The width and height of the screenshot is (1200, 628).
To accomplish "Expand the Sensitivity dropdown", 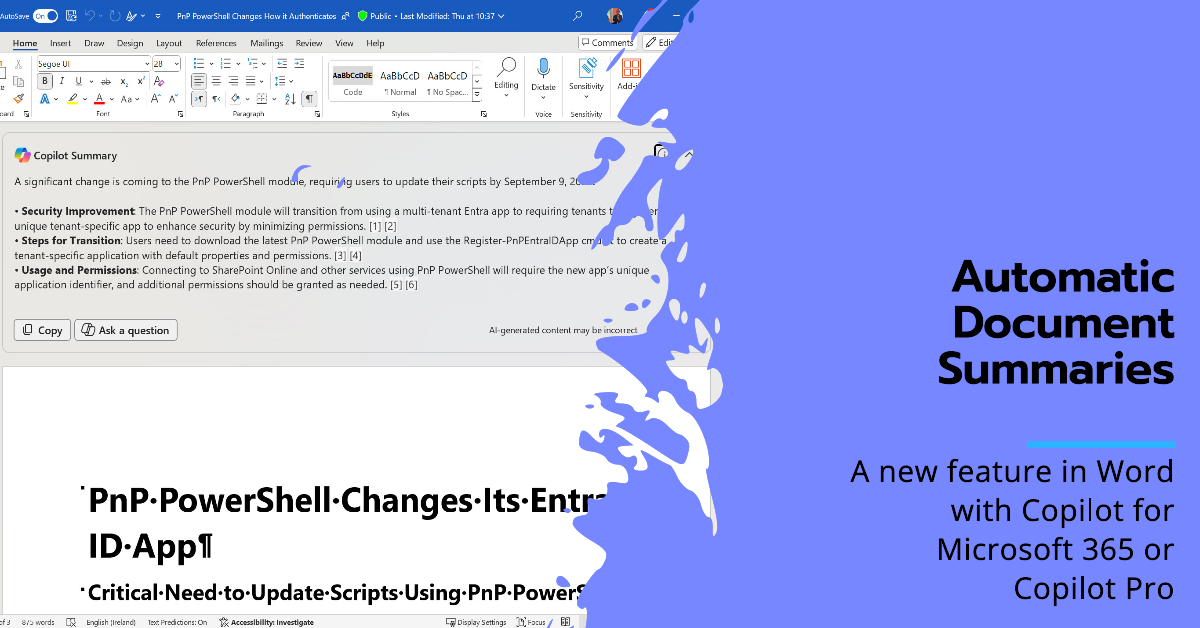I will pos(586,96).
